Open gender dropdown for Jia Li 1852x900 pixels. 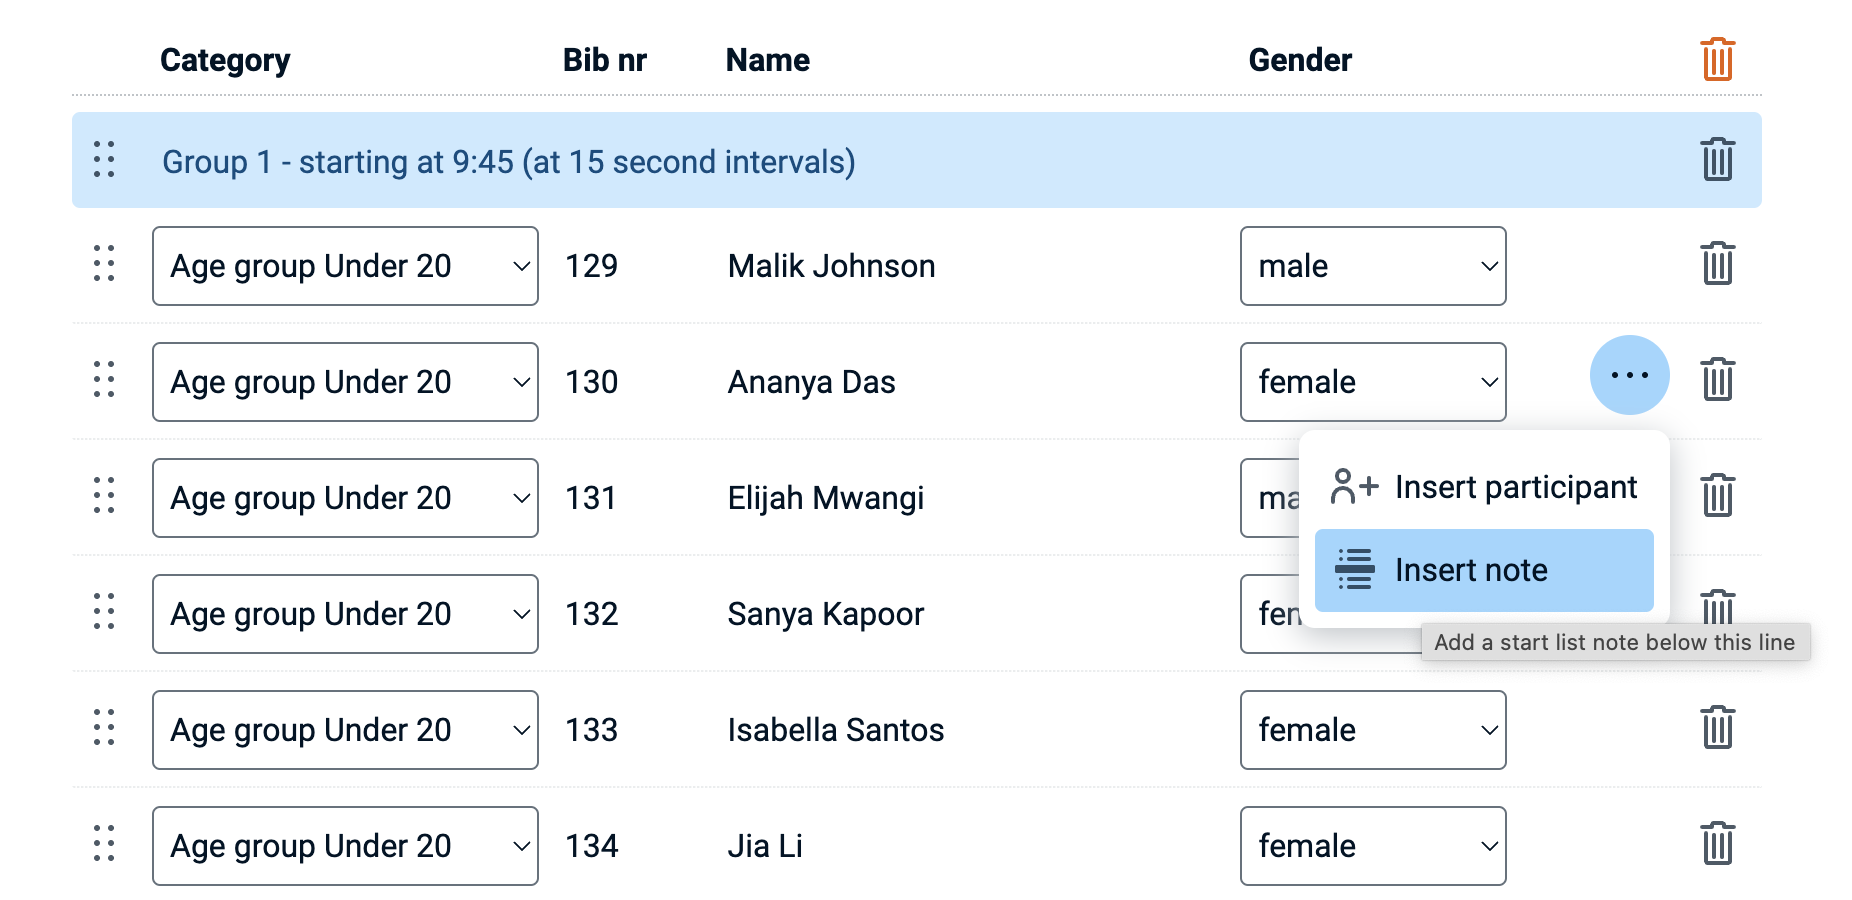[x=1372, y=846]
